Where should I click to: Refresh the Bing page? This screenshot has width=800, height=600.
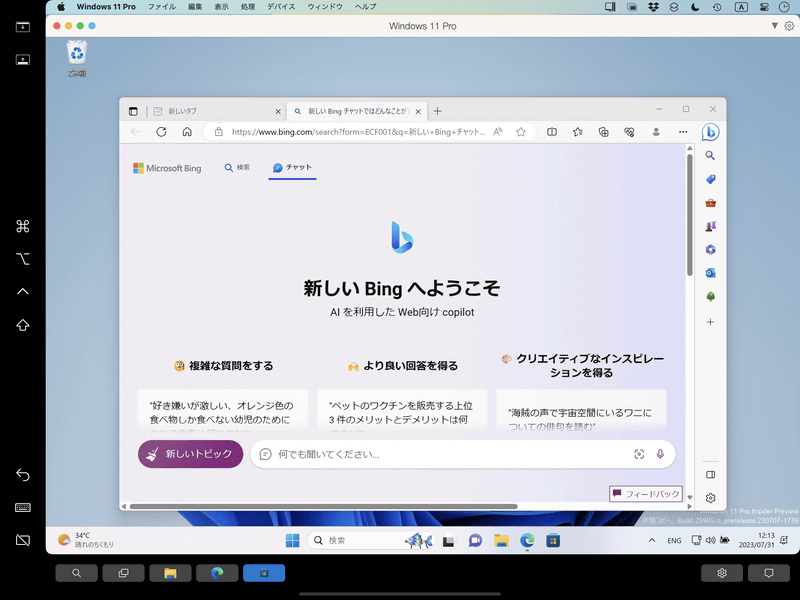pos(161,132)
